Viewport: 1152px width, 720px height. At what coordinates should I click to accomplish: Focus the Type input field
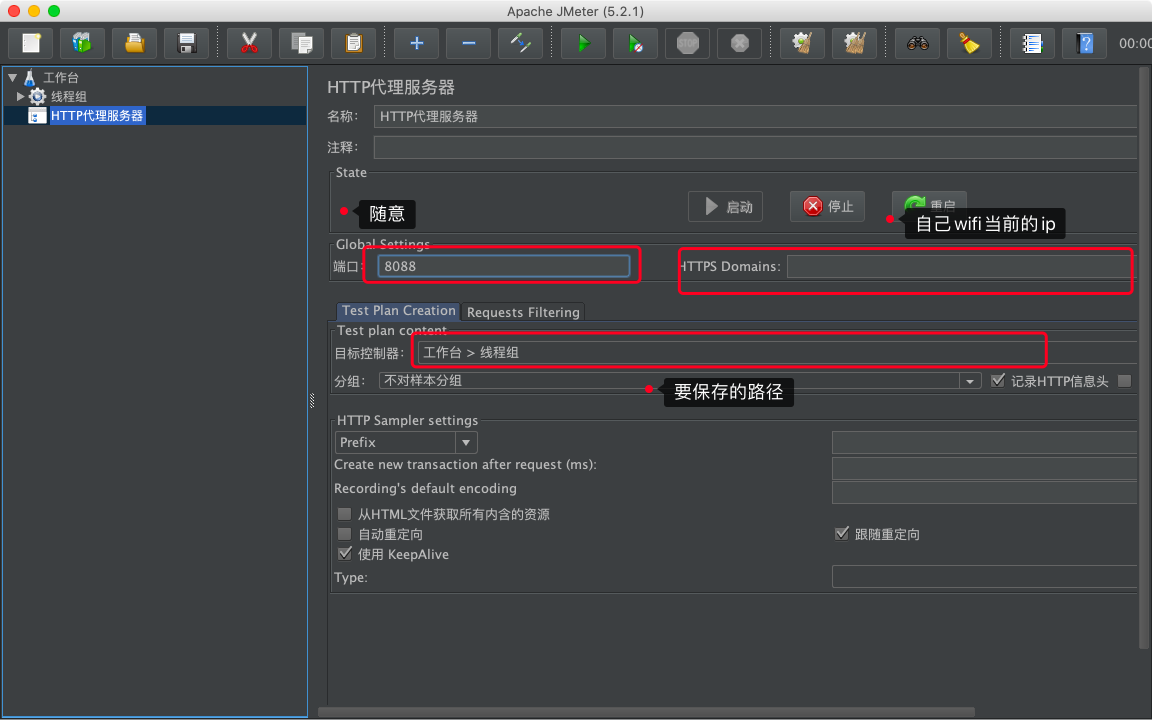tap(984, 576)
